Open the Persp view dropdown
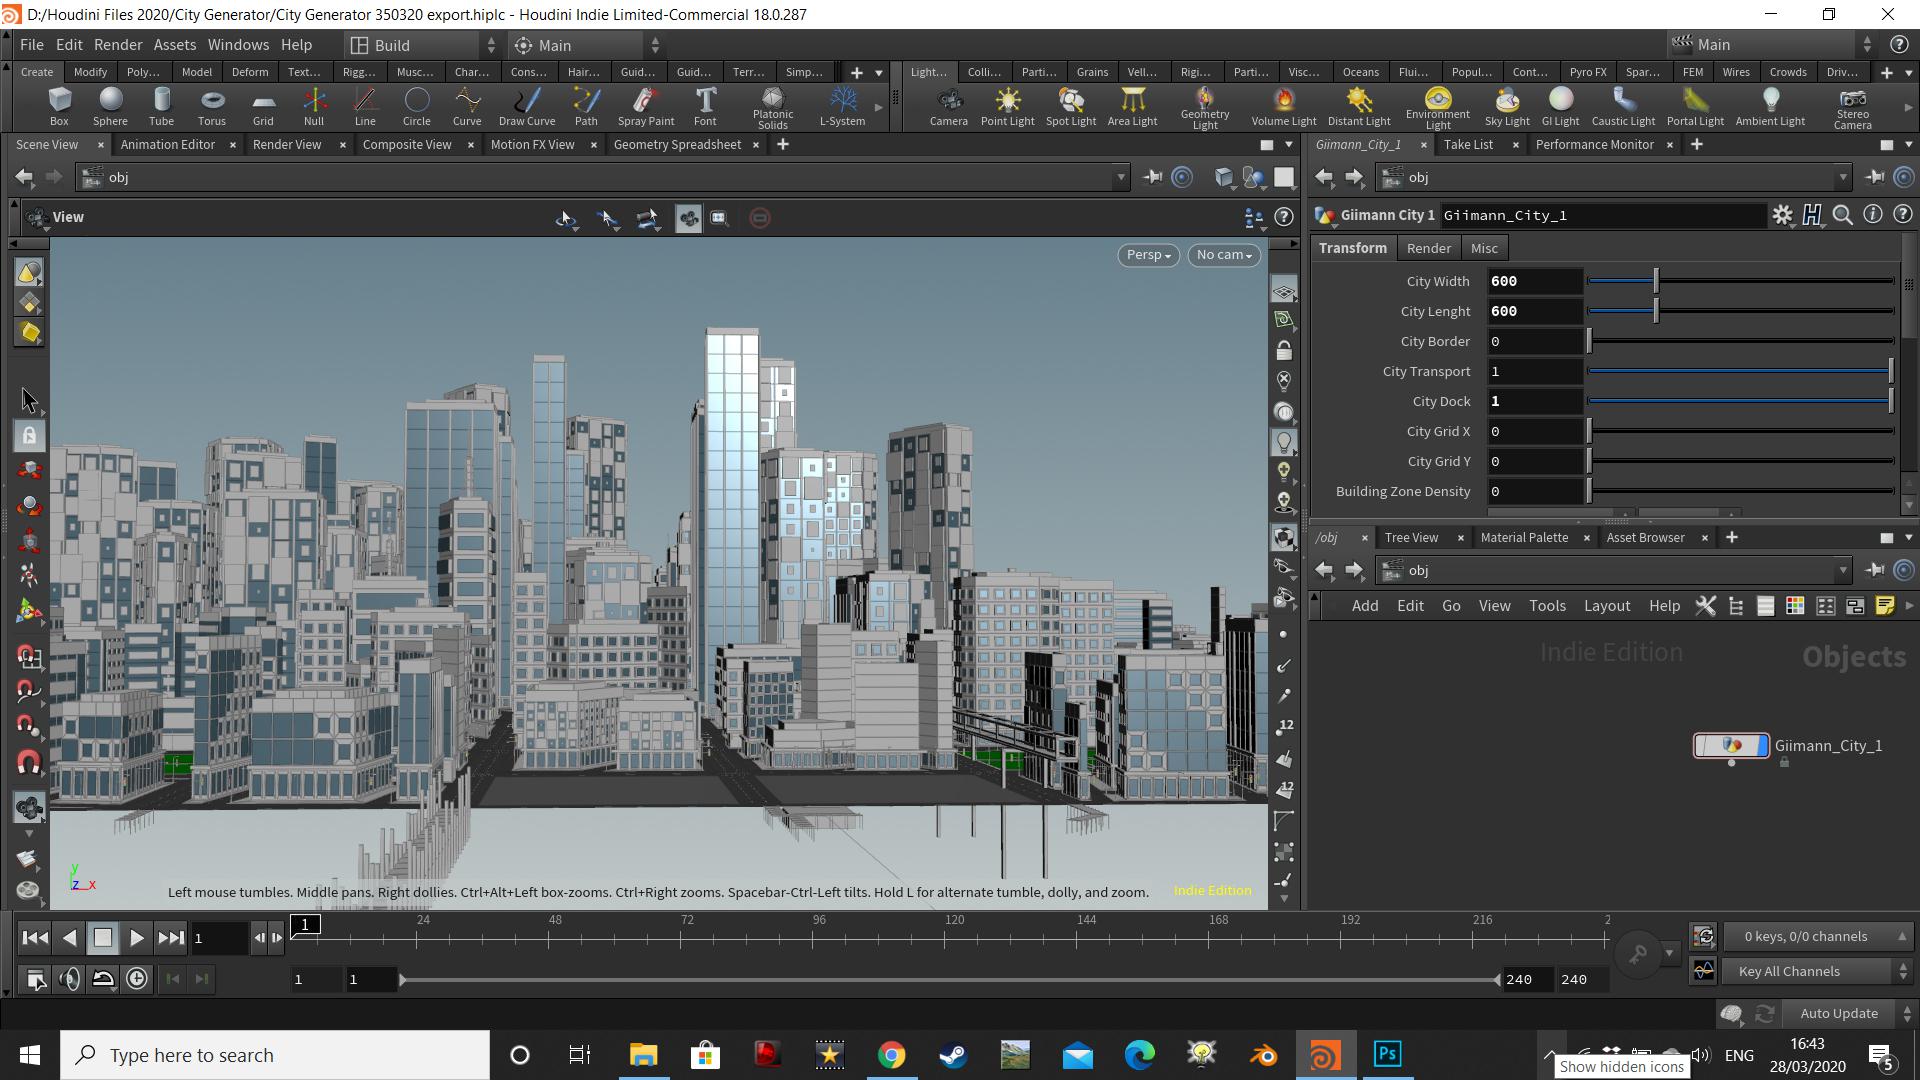Image resolution: width=1920 pixels, height=1080 pixels. [x=1147, y=255]
